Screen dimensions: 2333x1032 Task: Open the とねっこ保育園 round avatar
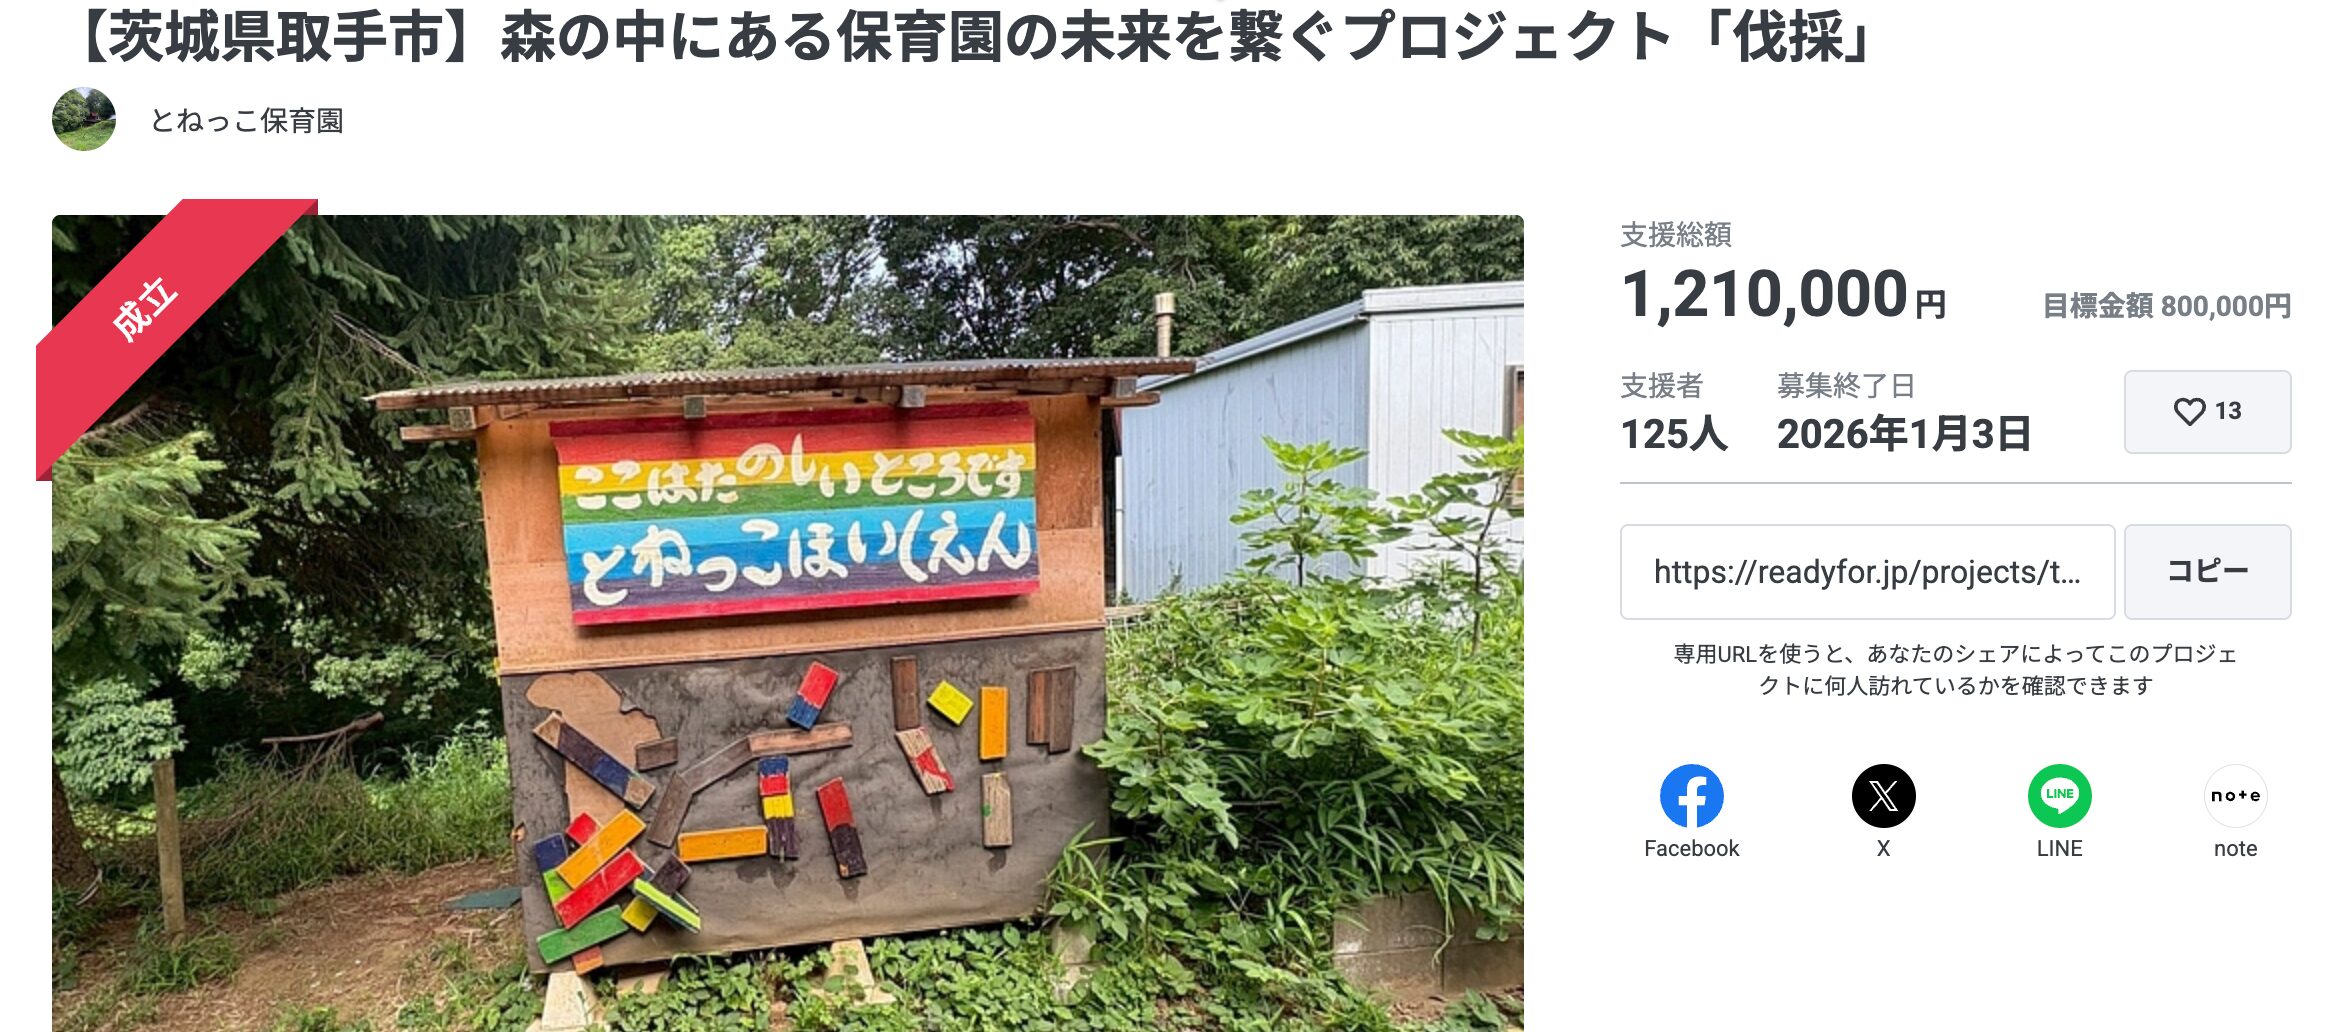(84, 120)
